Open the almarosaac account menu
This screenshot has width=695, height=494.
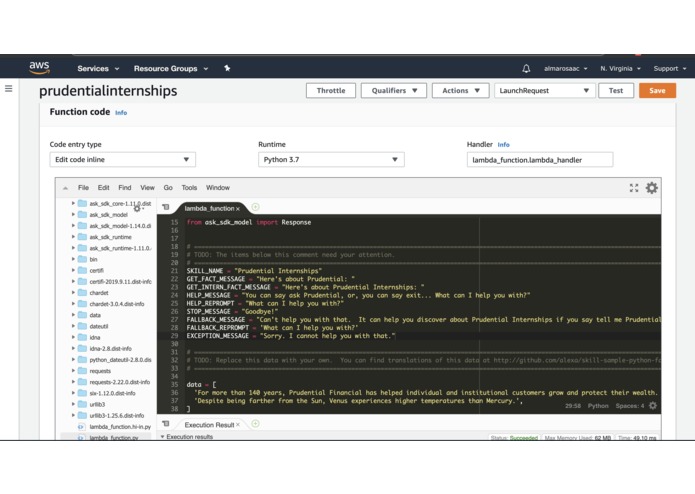pos(566,69)
